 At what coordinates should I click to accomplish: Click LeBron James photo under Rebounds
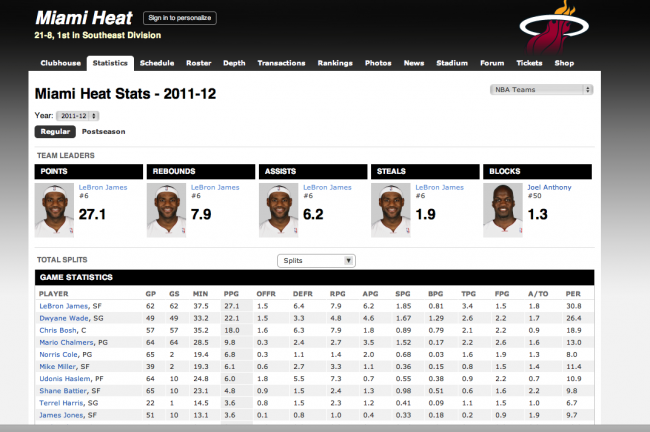(x=167, y=210)
